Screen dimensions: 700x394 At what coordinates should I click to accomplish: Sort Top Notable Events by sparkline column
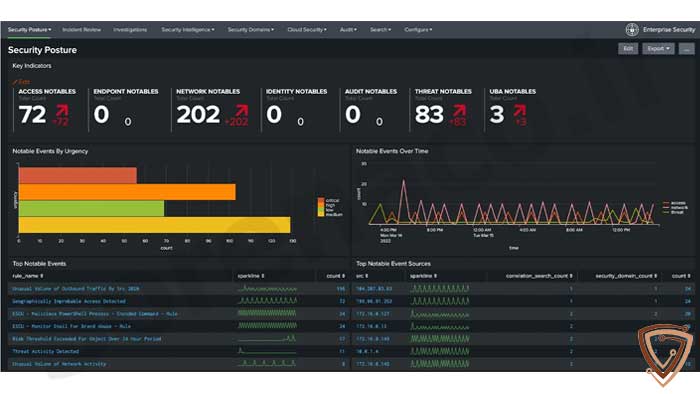[251, 276]
